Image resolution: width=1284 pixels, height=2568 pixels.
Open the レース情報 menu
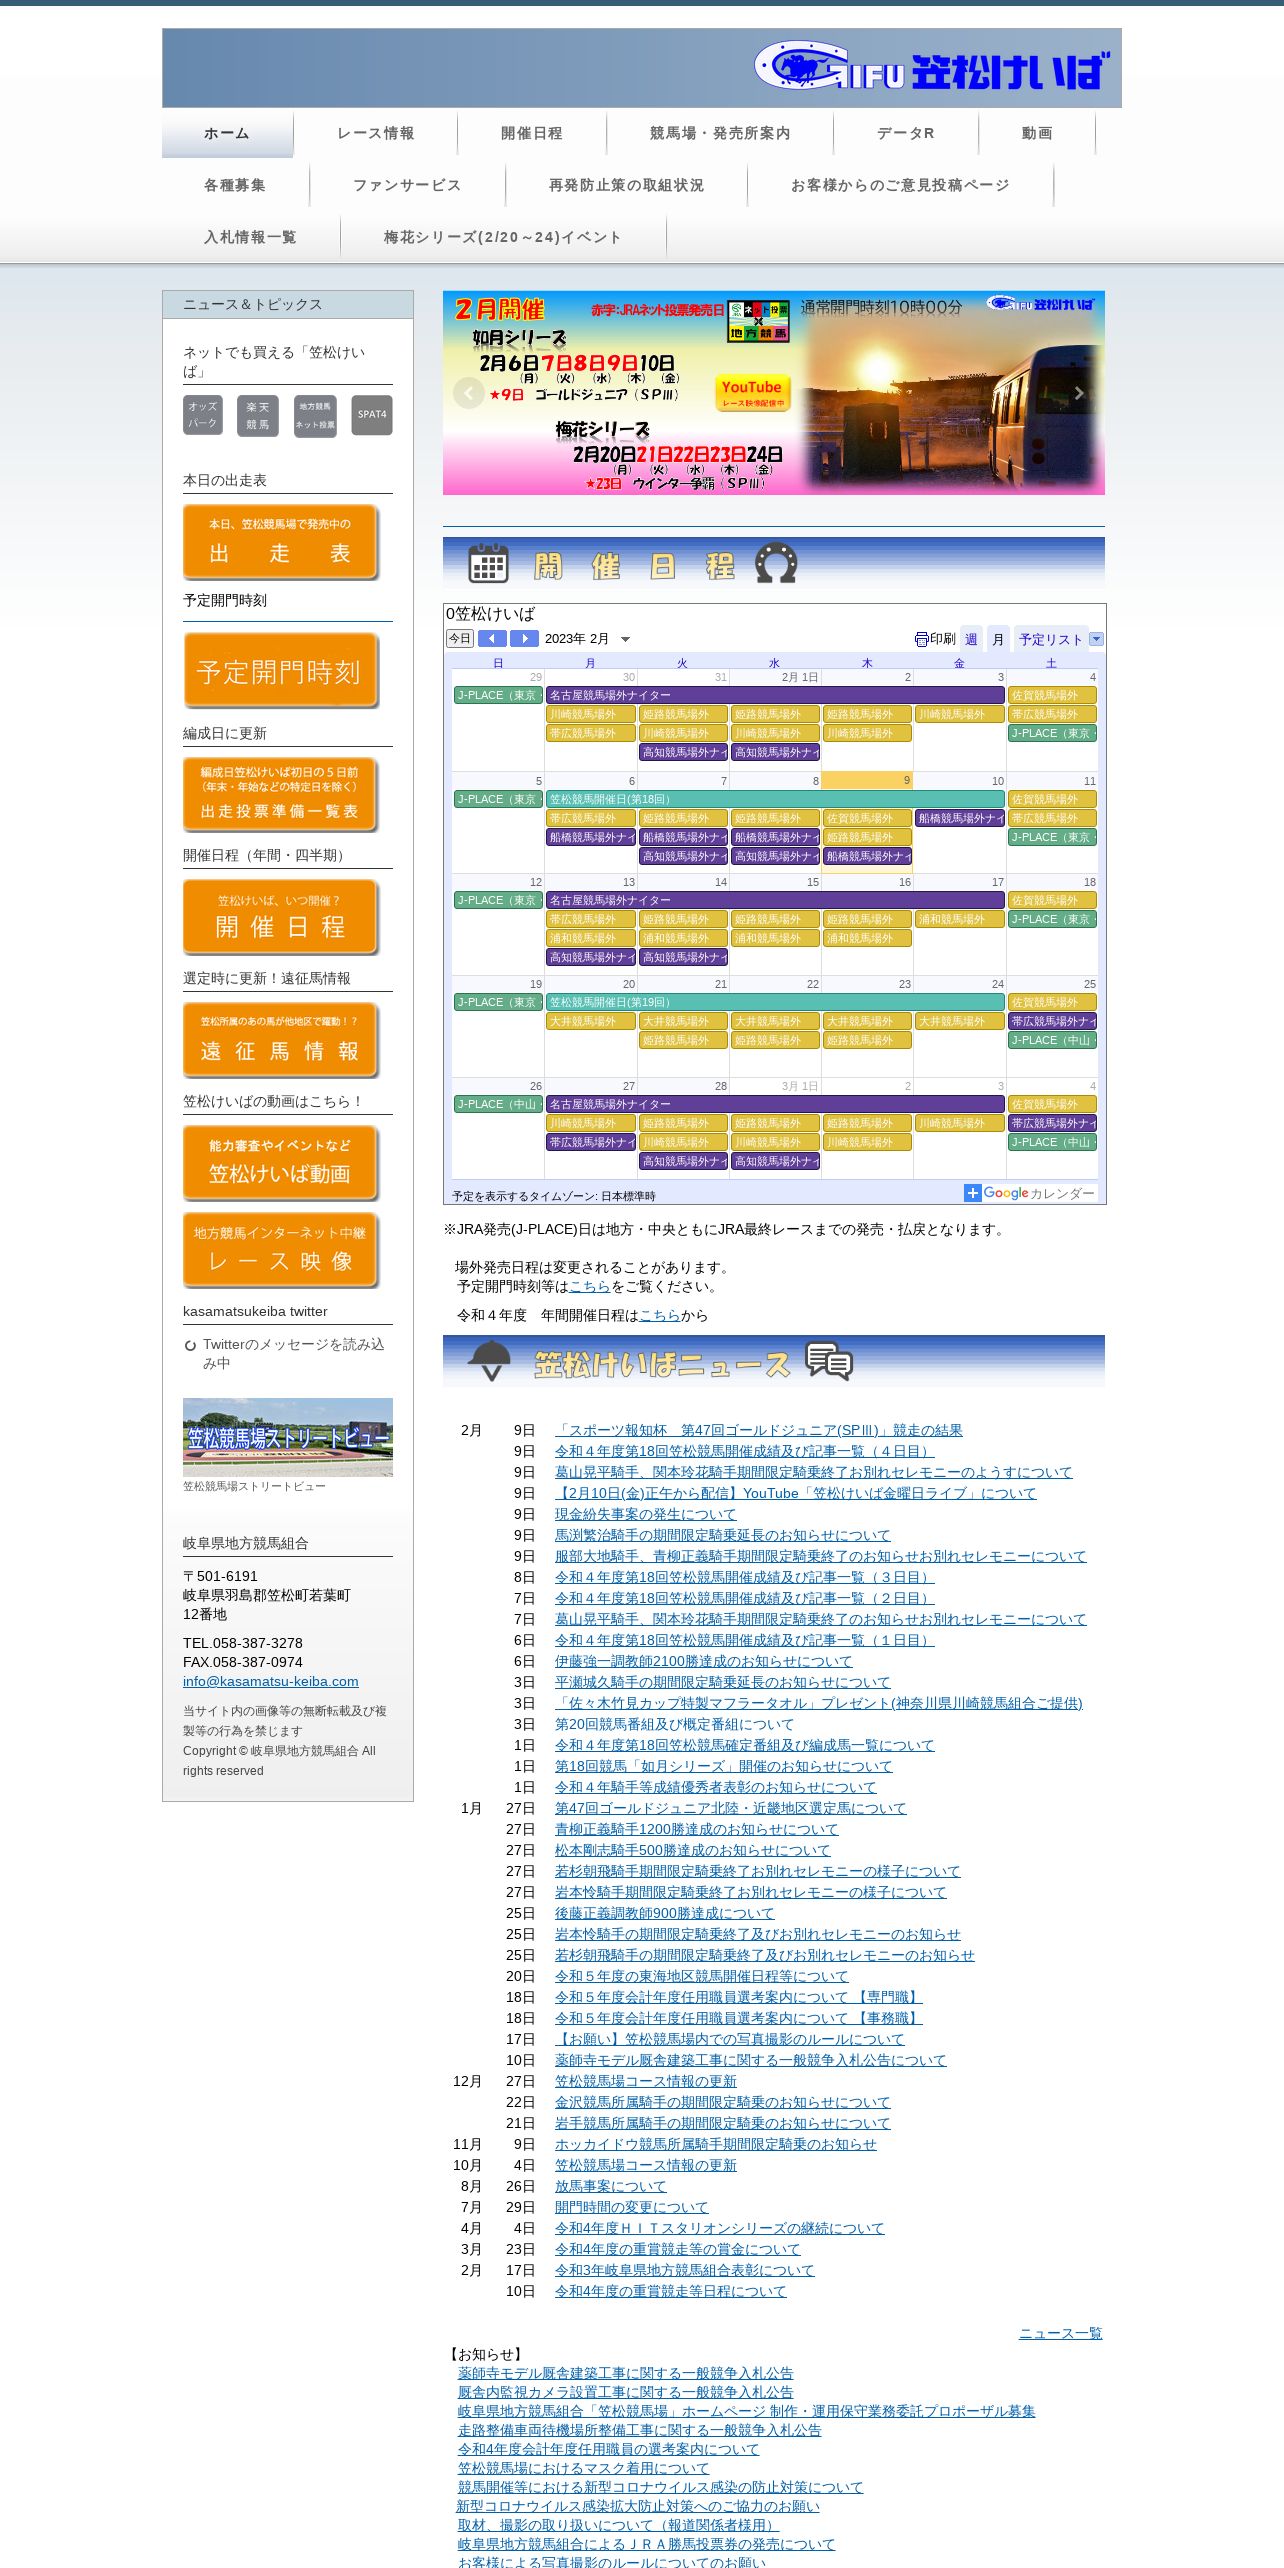pos(376,133)
